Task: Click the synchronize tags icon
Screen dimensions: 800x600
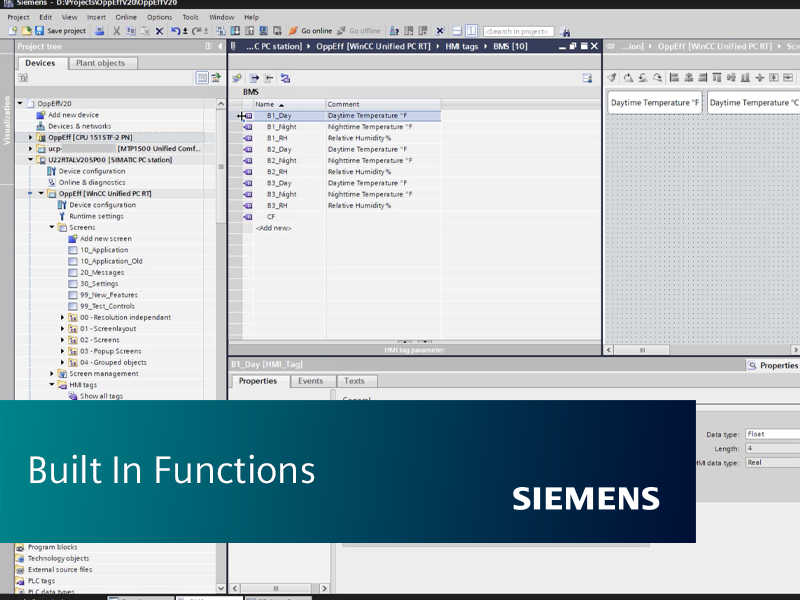Action: point(285,78)
